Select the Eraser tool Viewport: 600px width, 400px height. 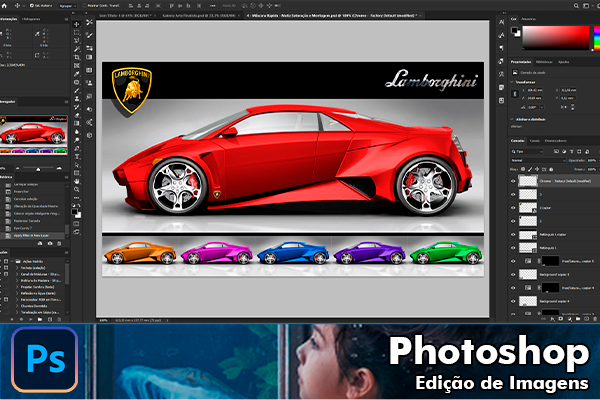77,115
